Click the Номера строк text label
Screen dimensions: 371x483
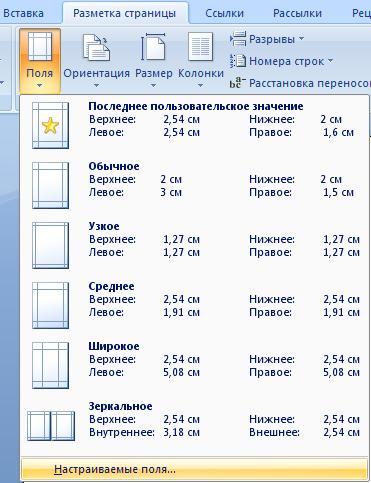point(286,61)
